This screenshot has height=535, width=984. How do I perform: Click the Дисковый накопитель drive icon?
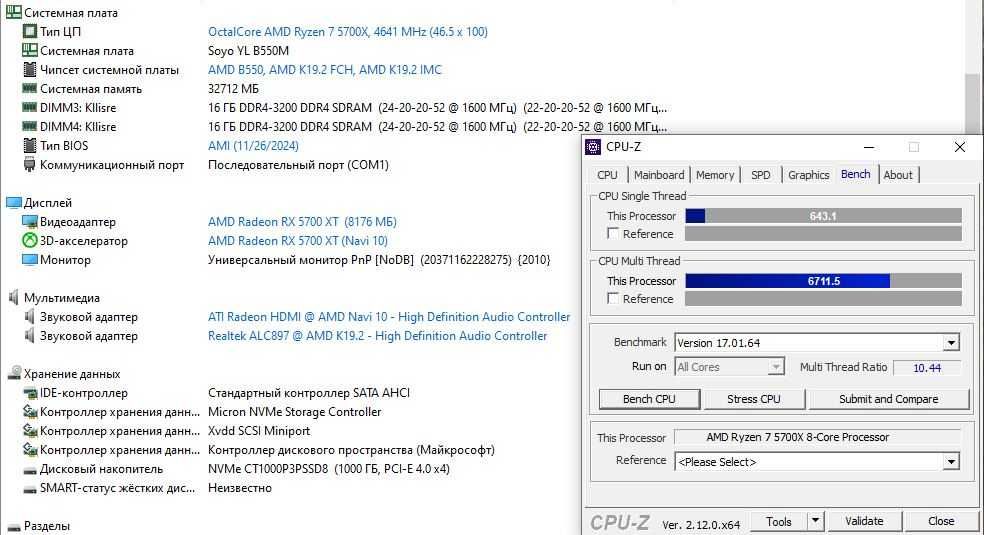pyautogui.click(x=29, y=470)
